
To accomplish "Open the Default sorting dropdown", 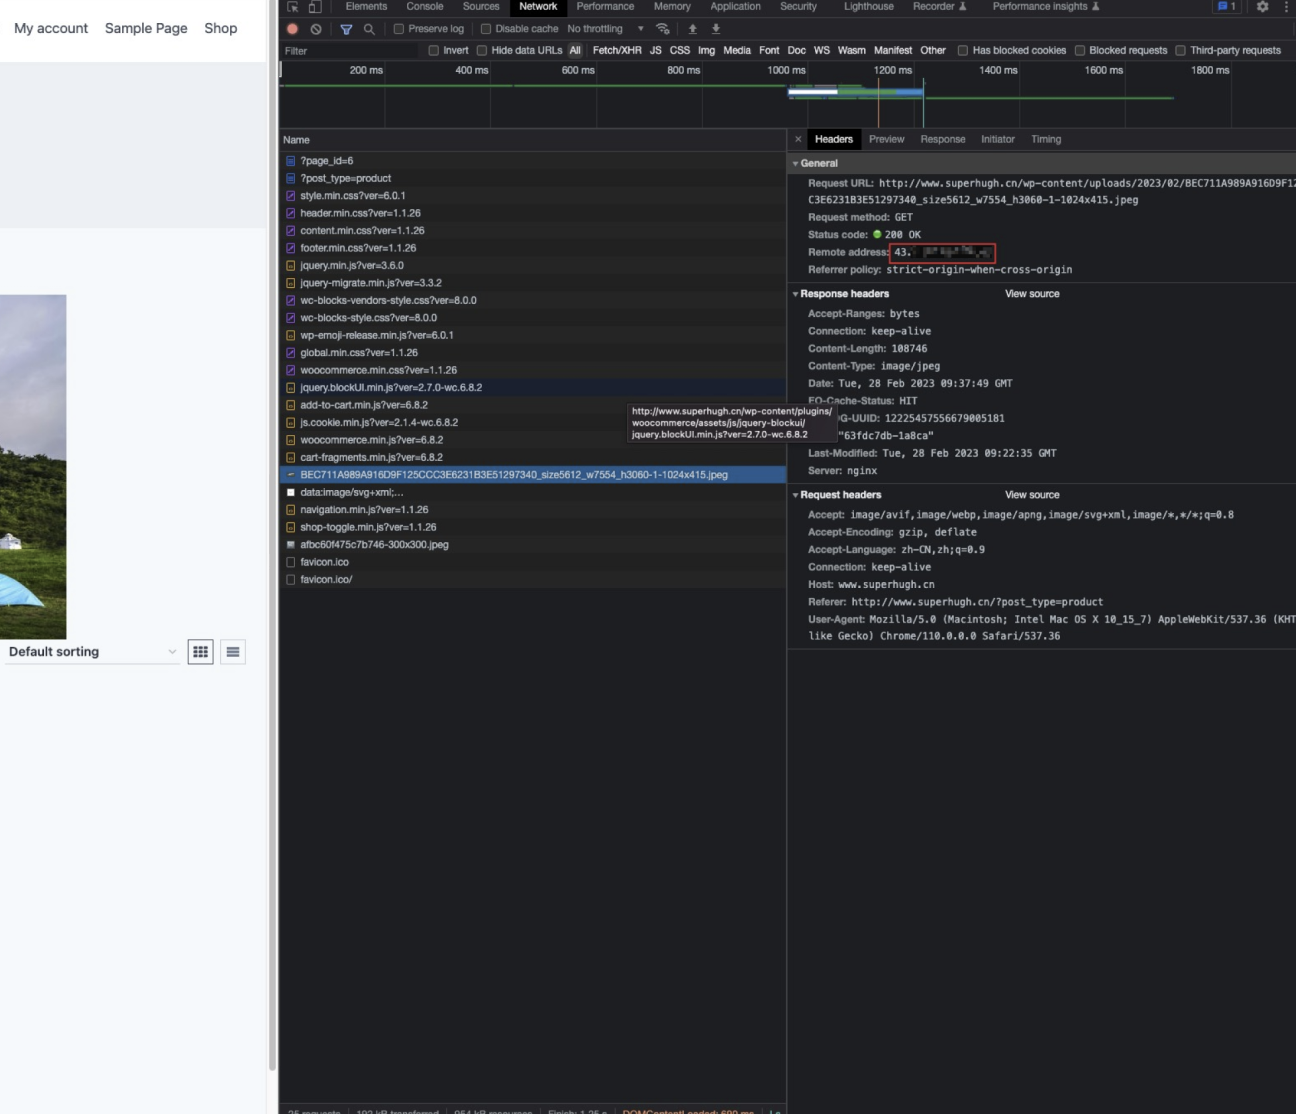I will pos(92,652).
